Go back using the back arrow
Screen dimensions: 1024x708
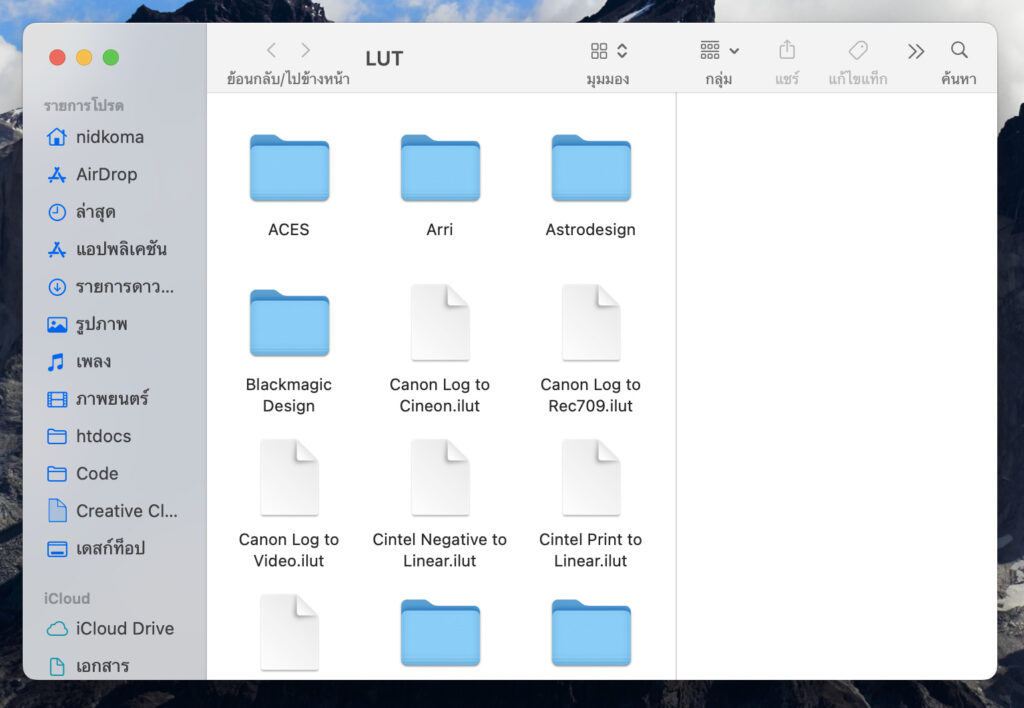(271, 50)
